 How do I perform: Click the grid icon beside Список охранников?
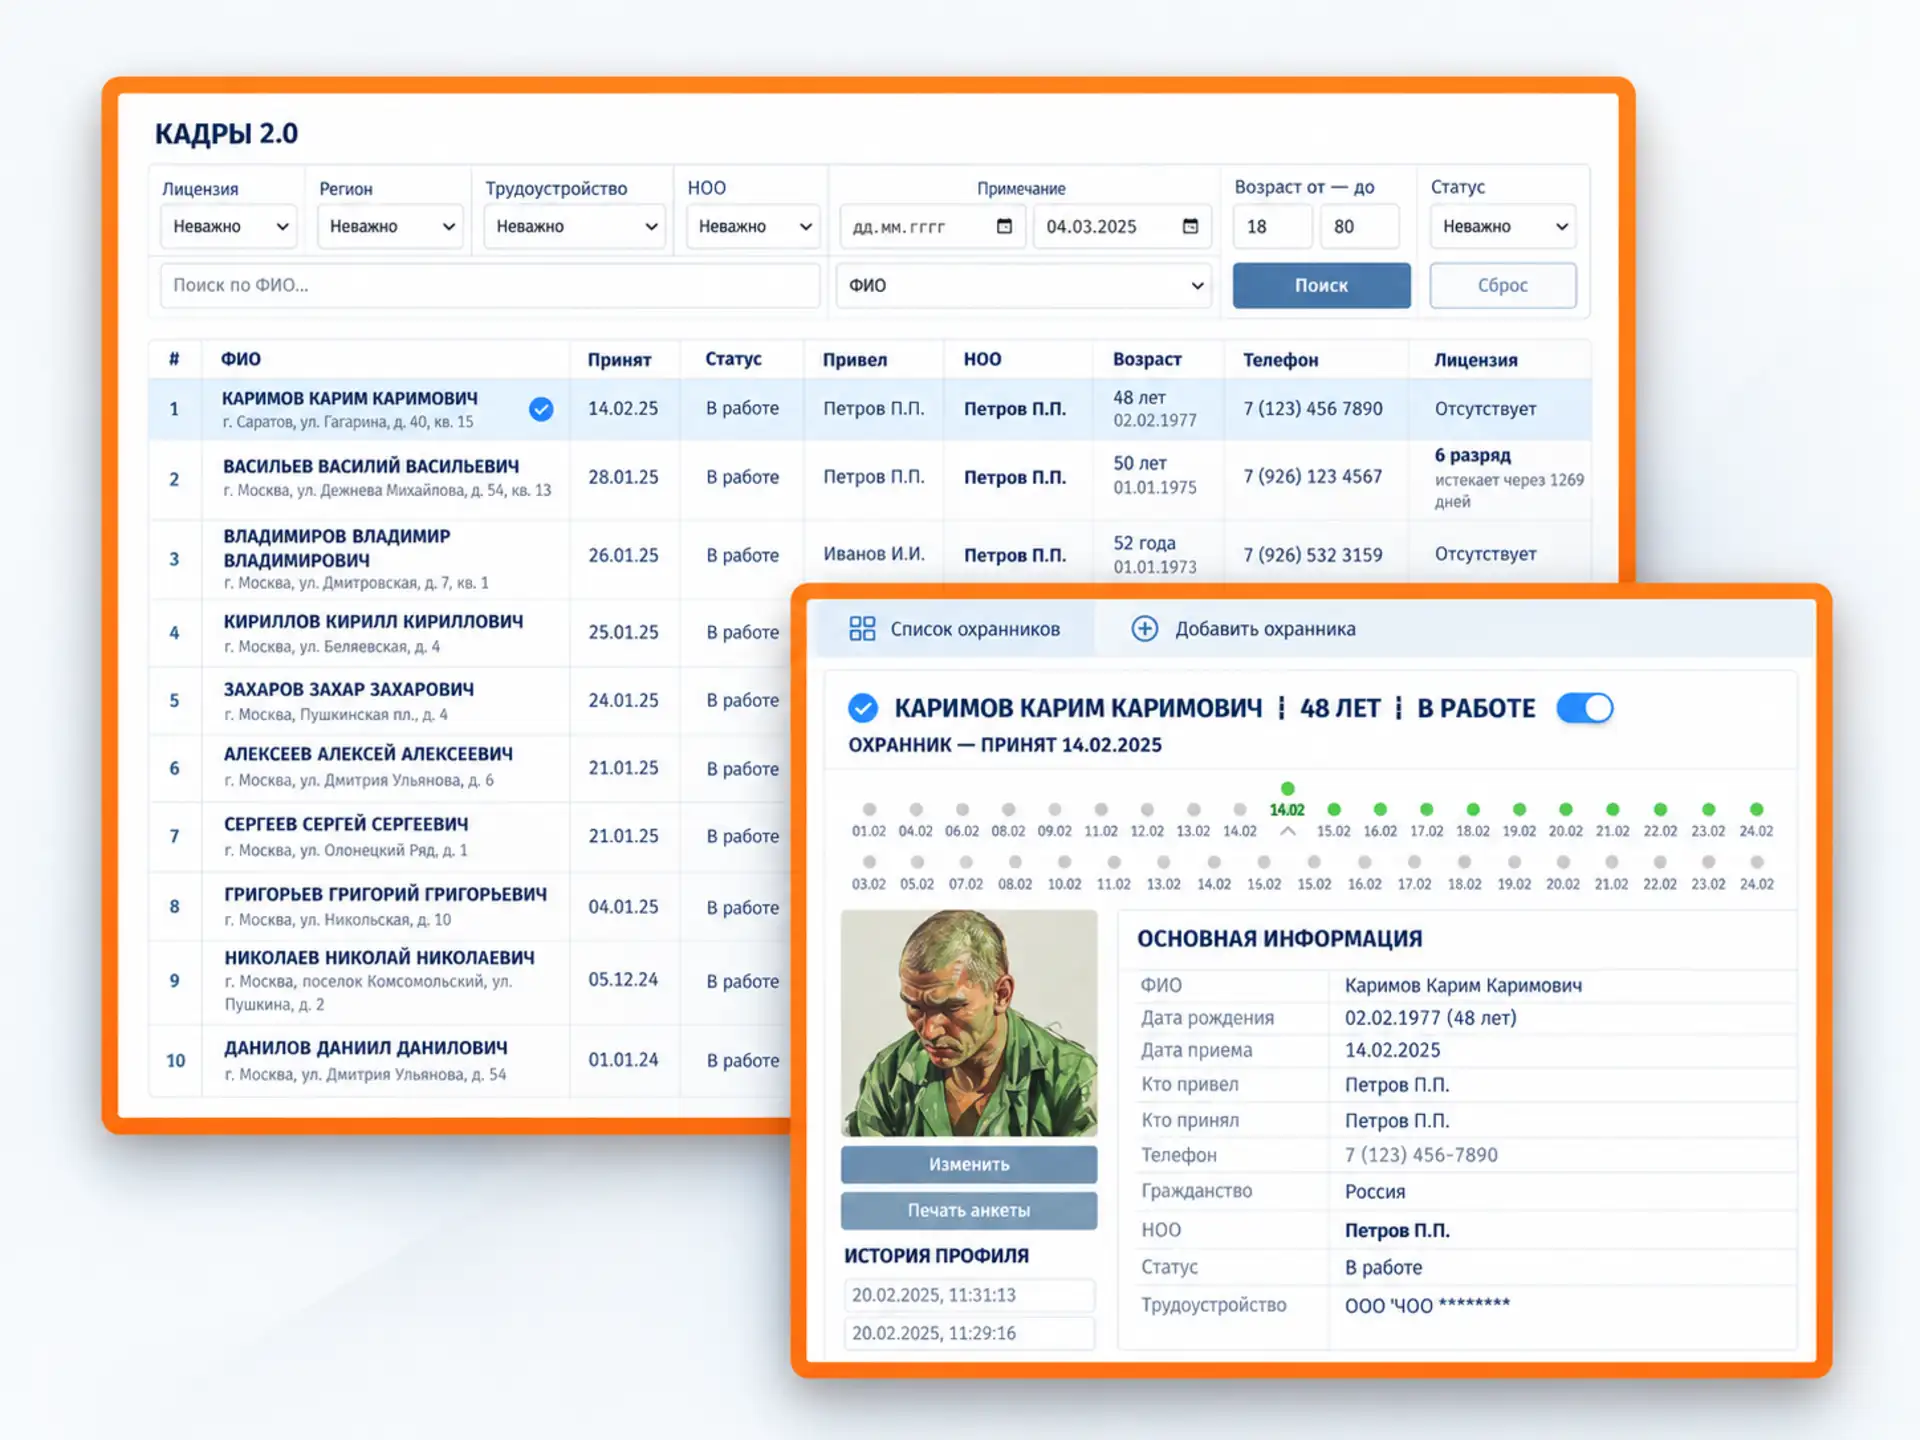pyautogui.click(x=862, y=628)
